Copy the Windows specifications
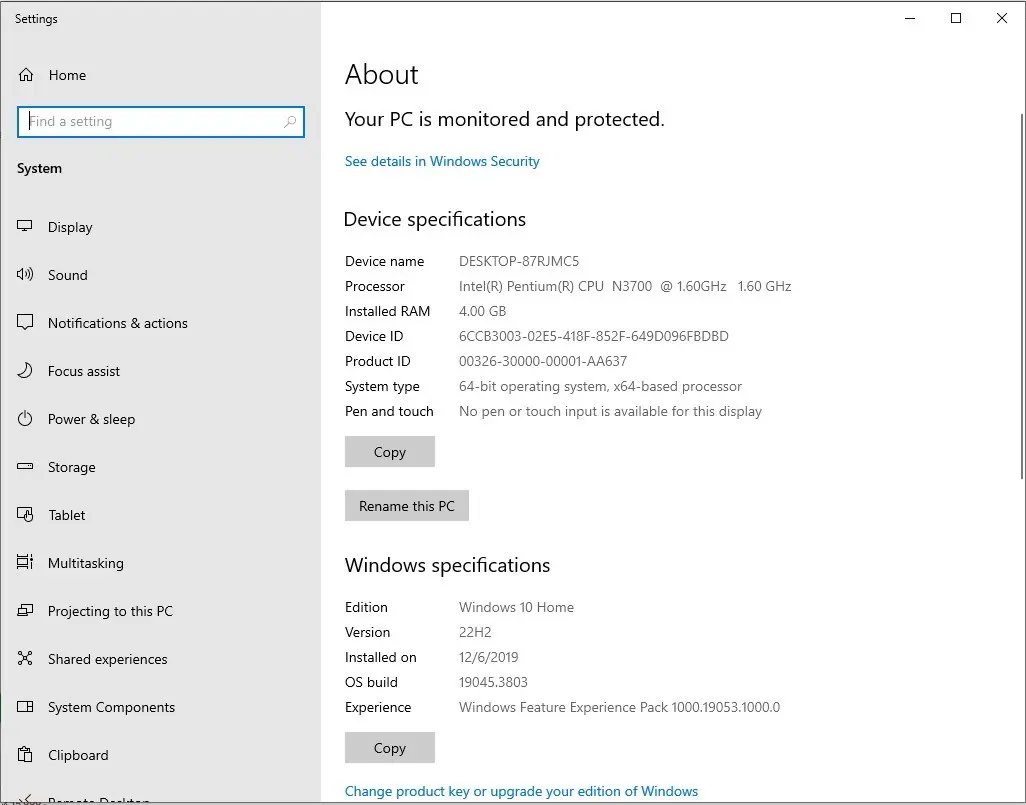 tap(389, 747)
